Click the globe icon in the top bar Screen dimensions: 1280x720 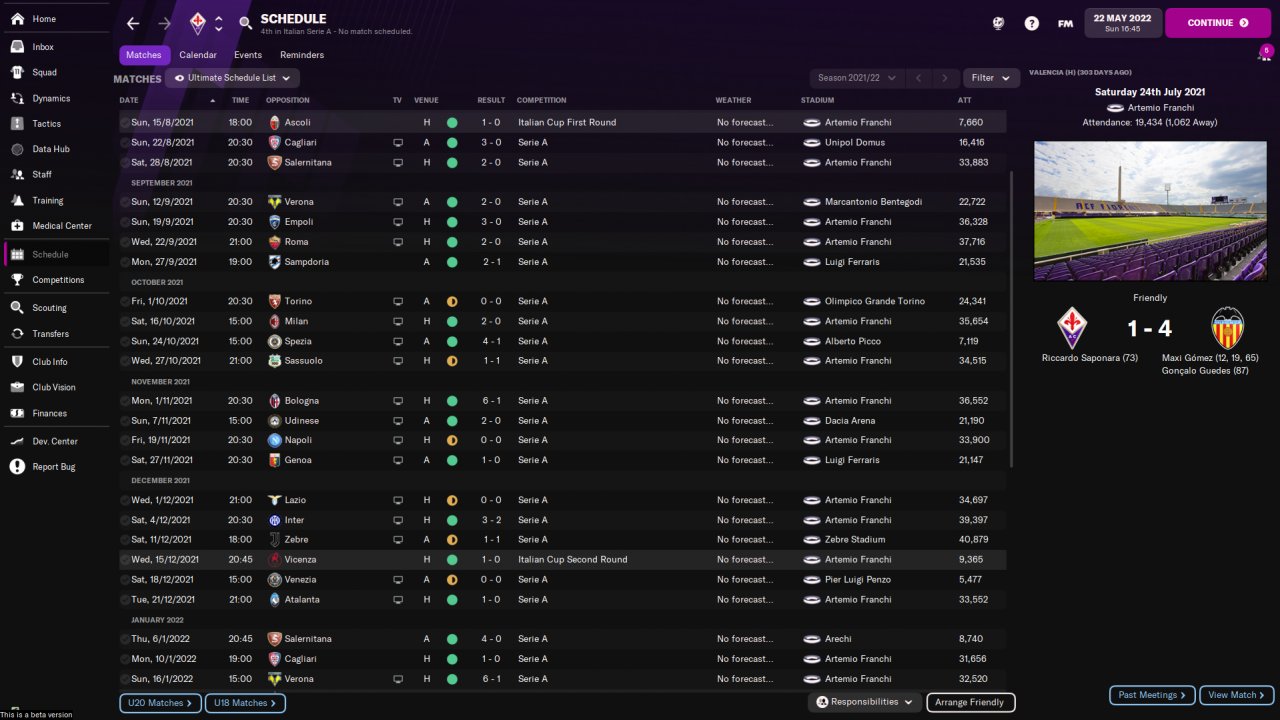pos(998,23)
